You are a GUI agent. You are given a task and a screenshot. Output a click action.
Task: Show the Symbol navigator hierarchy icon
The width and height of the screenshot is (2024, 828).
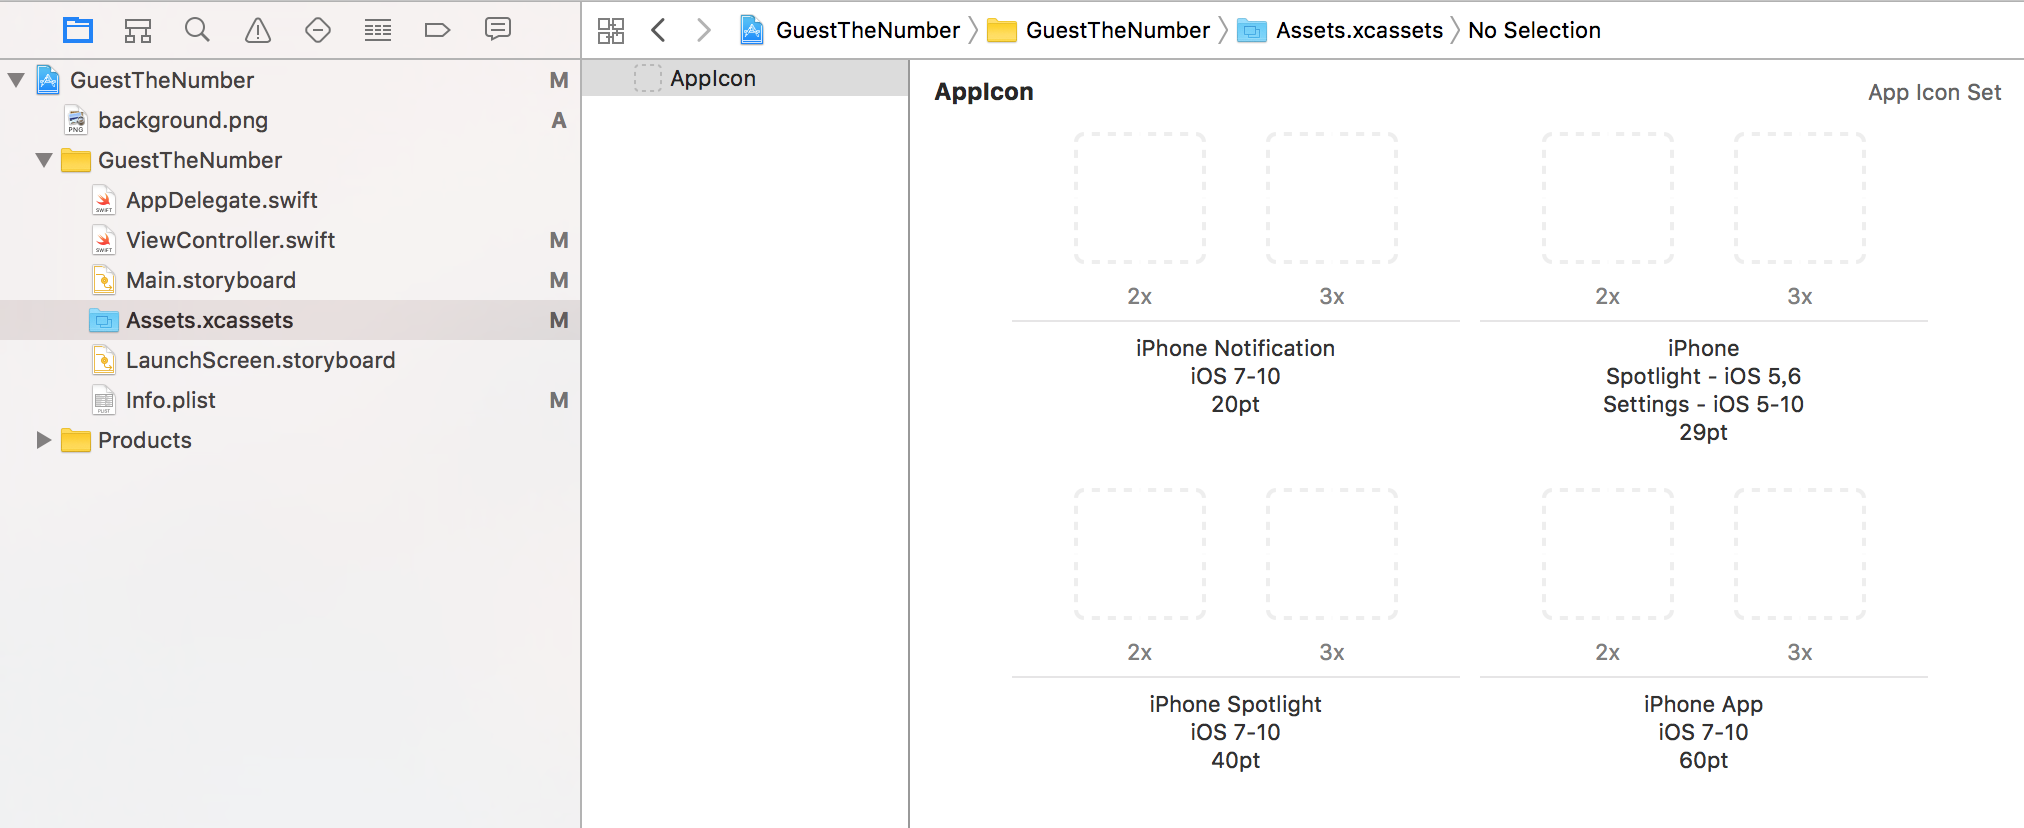coord(138,30)
